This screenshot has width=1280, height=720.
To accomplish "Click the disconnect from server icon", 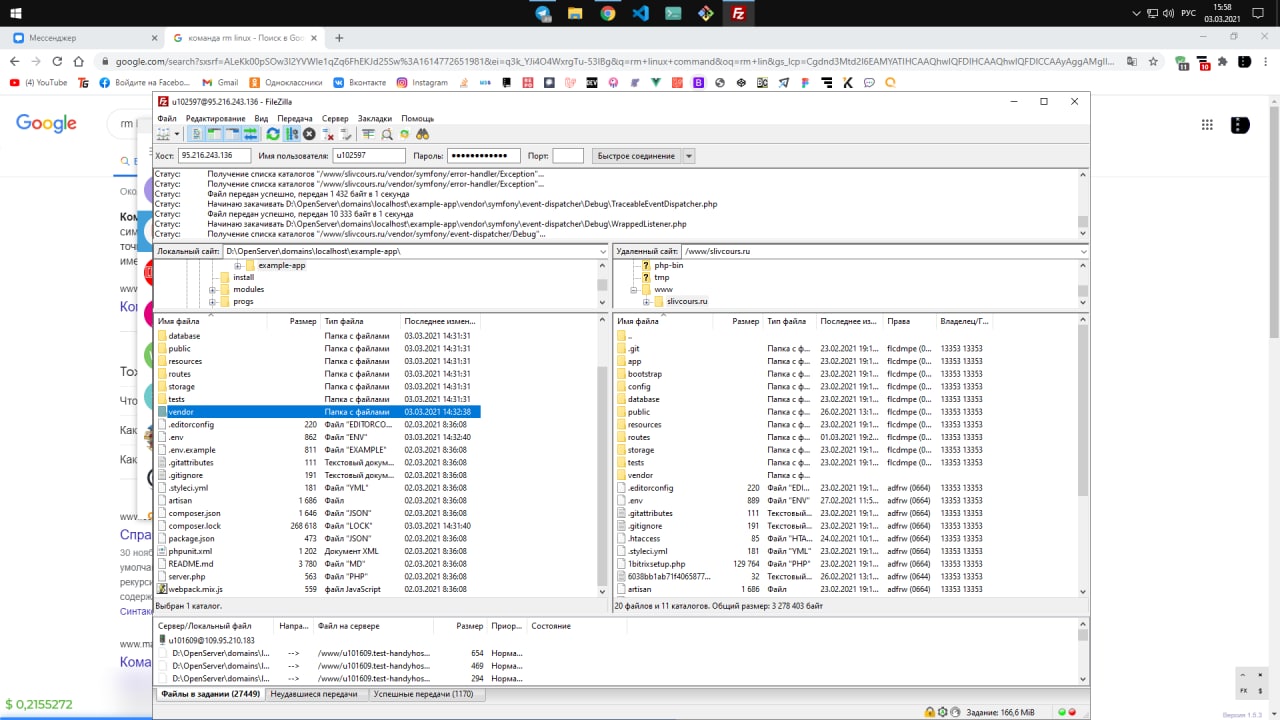I will 327,134.
